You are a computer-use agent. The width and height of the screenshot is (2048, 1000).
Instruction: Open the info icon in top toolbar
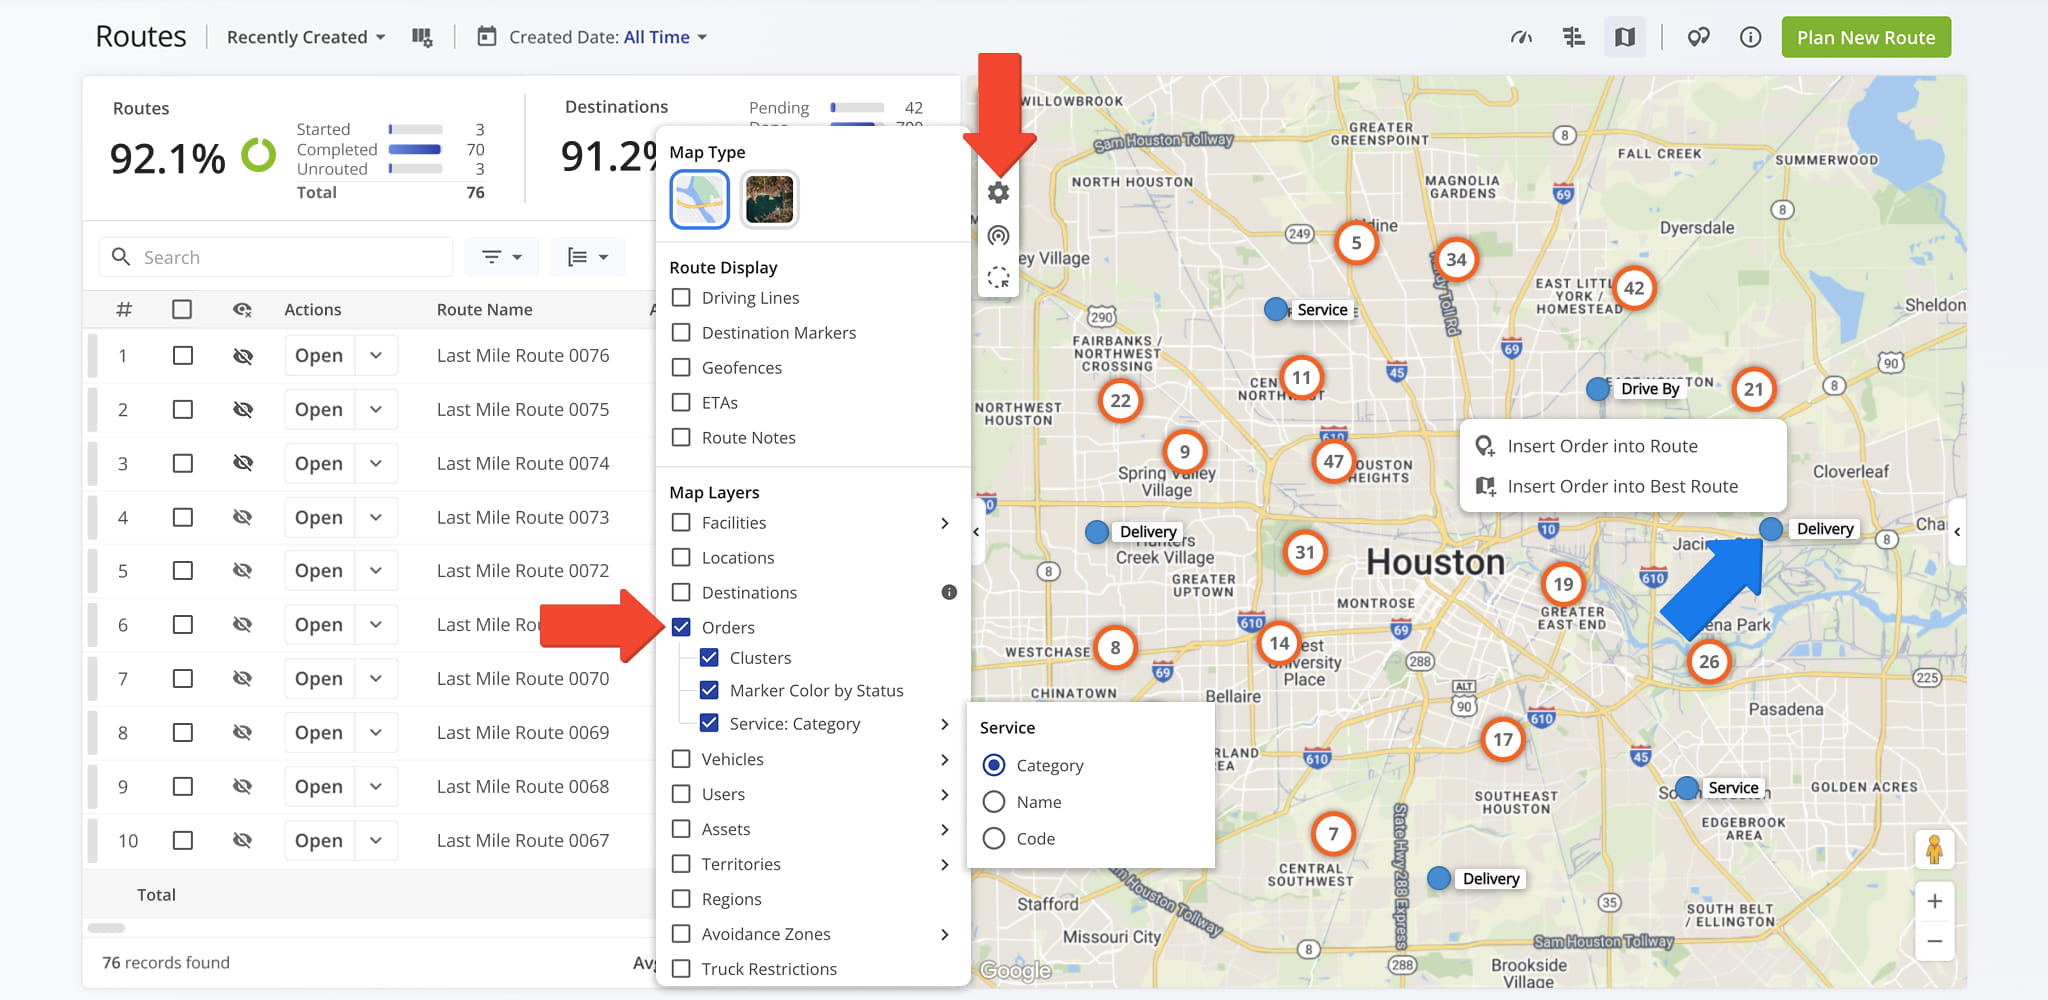coord(1750,37)
